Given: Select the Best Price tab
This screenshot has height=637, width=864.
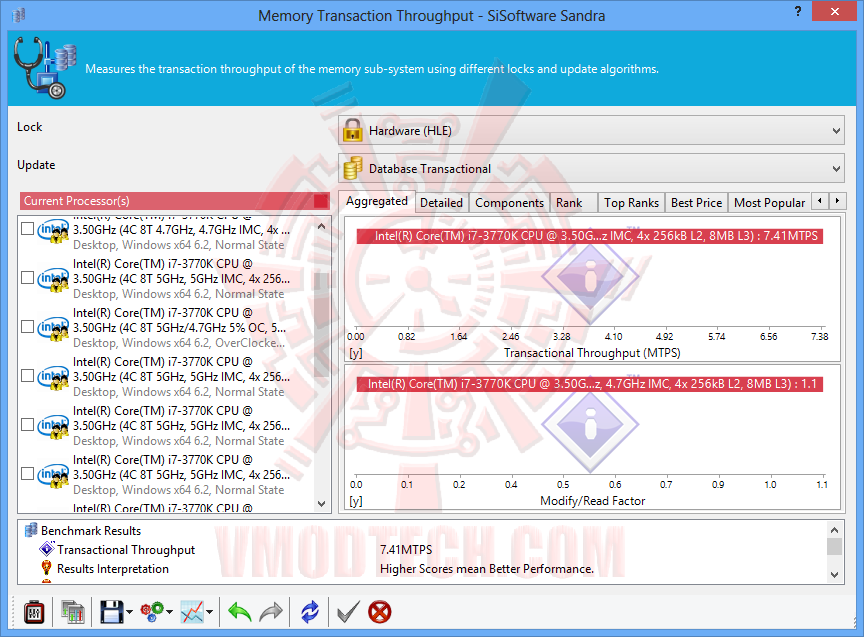Looking at the screenshot, I should (x=696, y=203).
